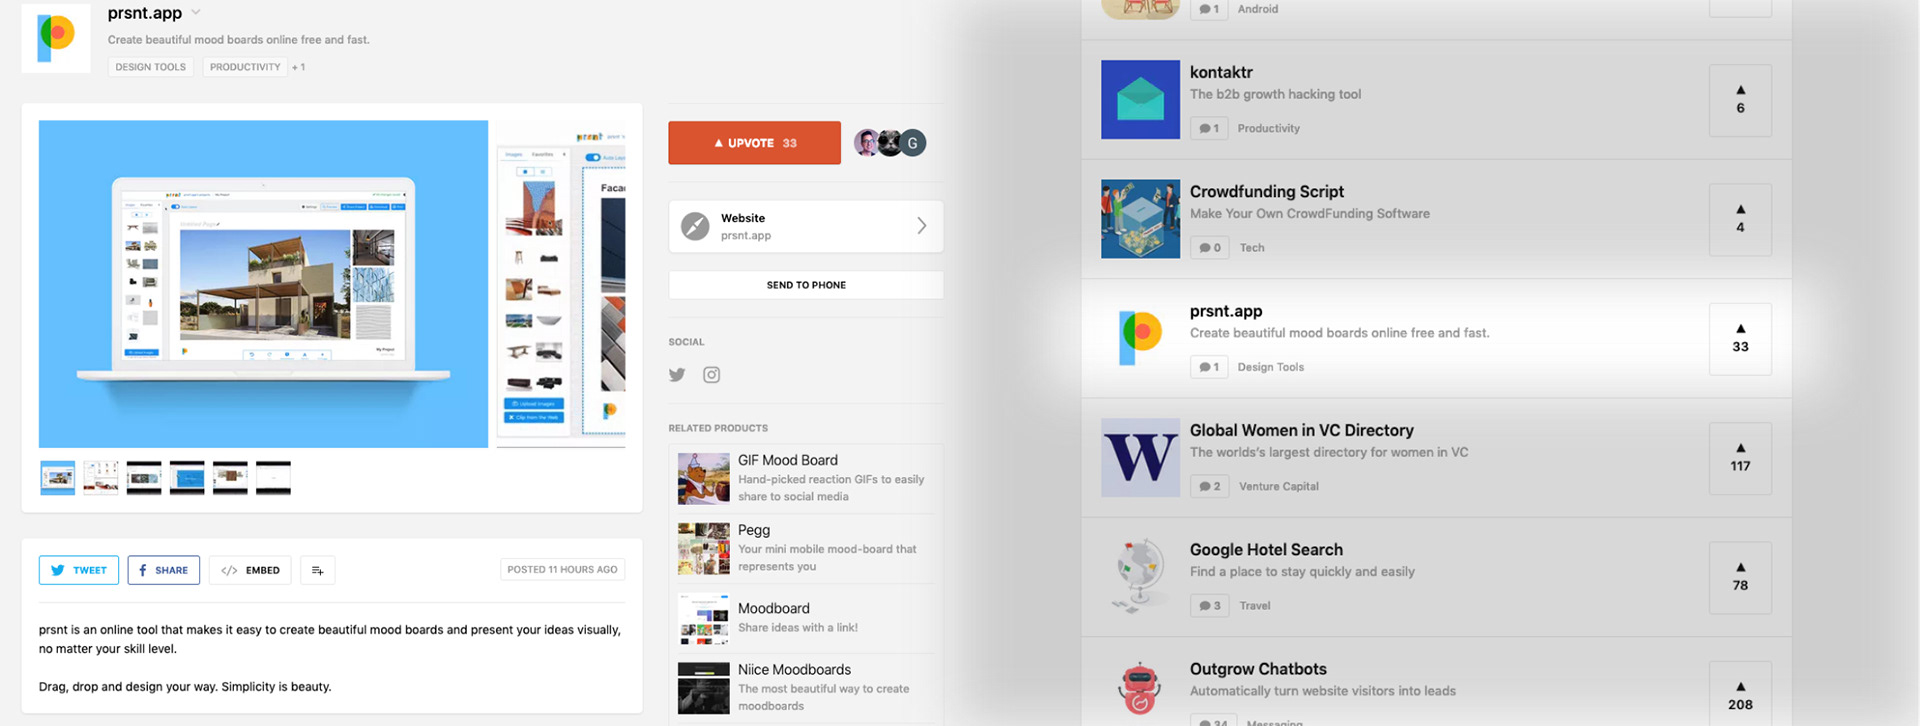Select the PRODUCTIVITY topic tag
This screenshot has width=1920, height=726.
click(x=245, y=67)
